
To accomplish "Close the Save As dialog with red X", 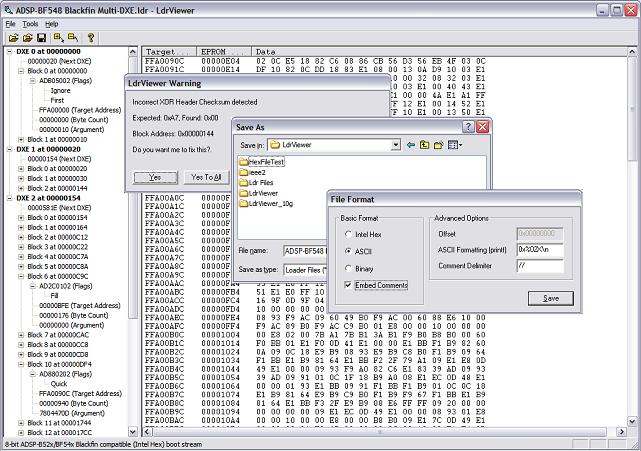I will click(482, 127).
